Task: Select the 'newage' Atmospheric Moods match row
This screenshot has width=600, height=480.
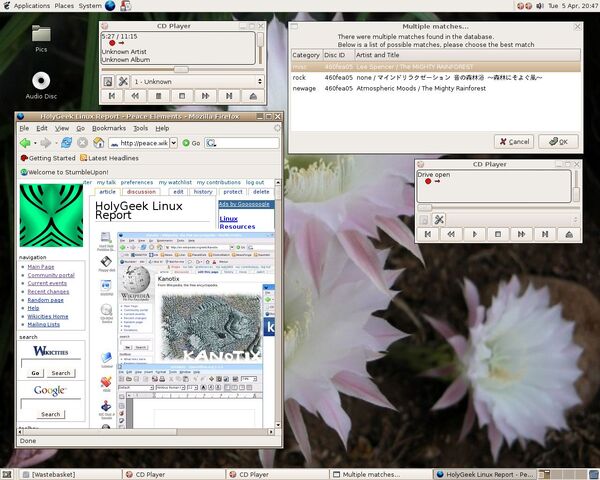Action: (x=436, y=88)
